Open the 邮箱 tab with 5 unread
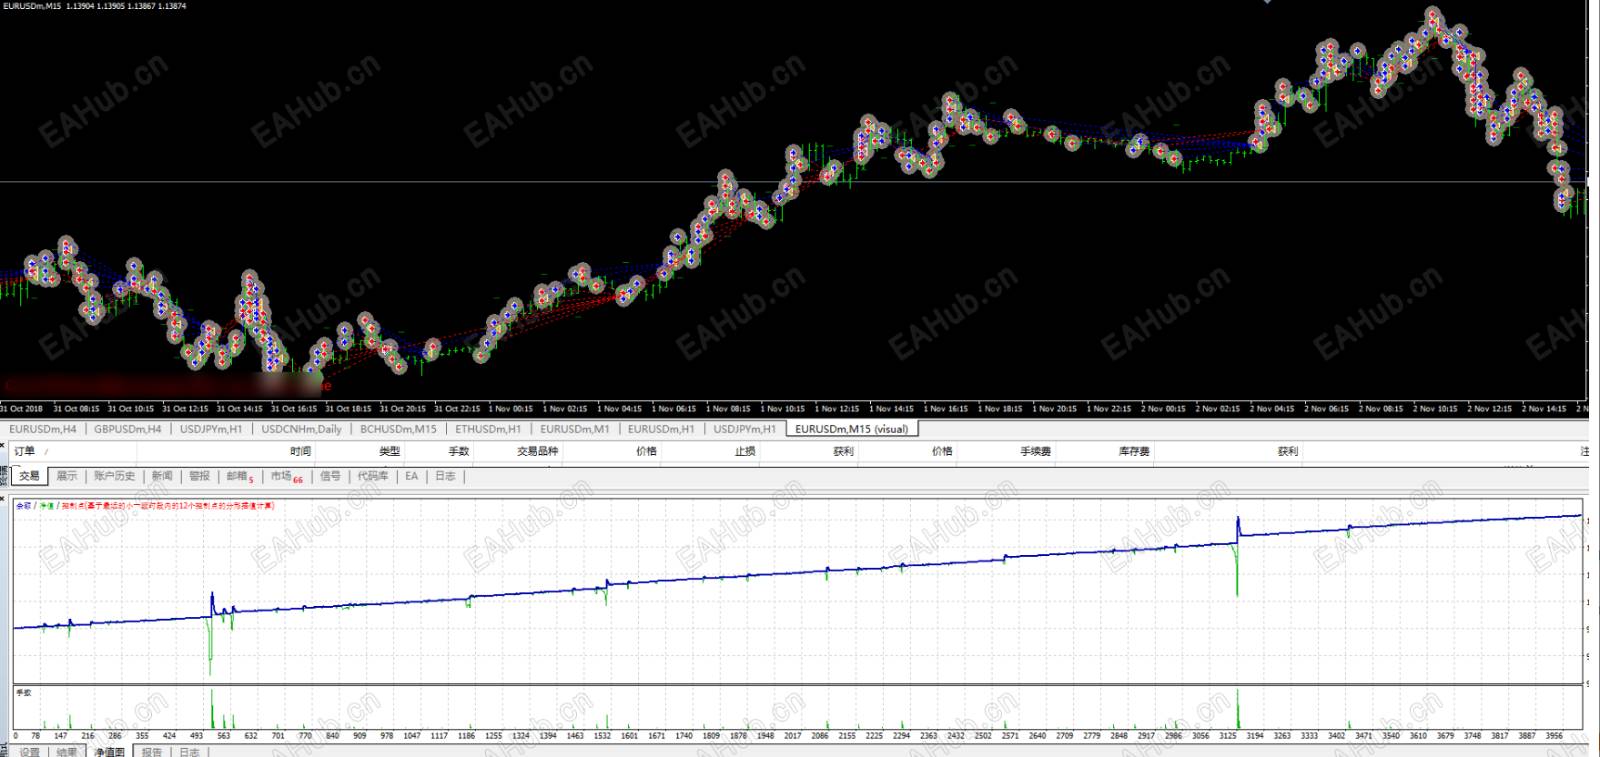 [x=240, y=477]
